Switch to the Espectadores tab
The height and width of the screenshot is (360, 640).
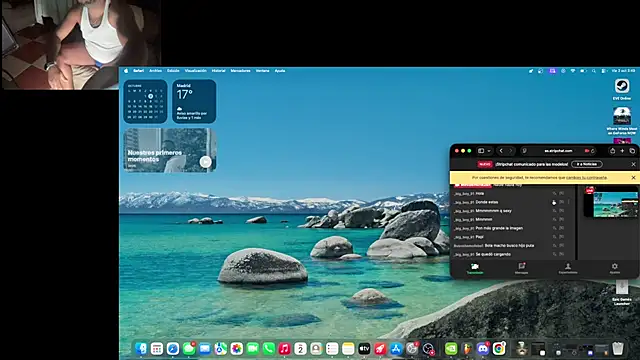pos(568,268)
